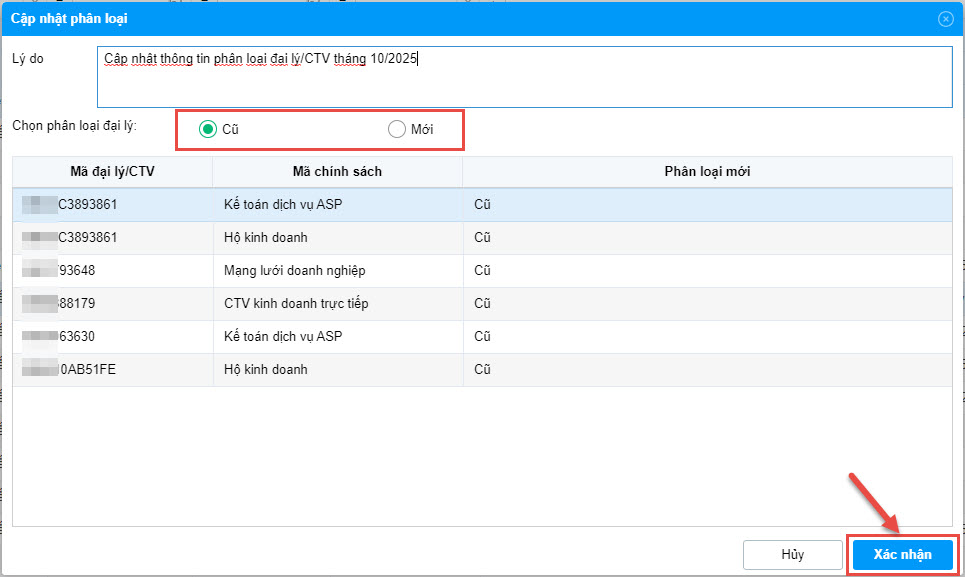Click the Cũ value in the CTV kinh doanh trực tiếp row
965x577 pixels.
pyautogui.click(x=482, y=303)
